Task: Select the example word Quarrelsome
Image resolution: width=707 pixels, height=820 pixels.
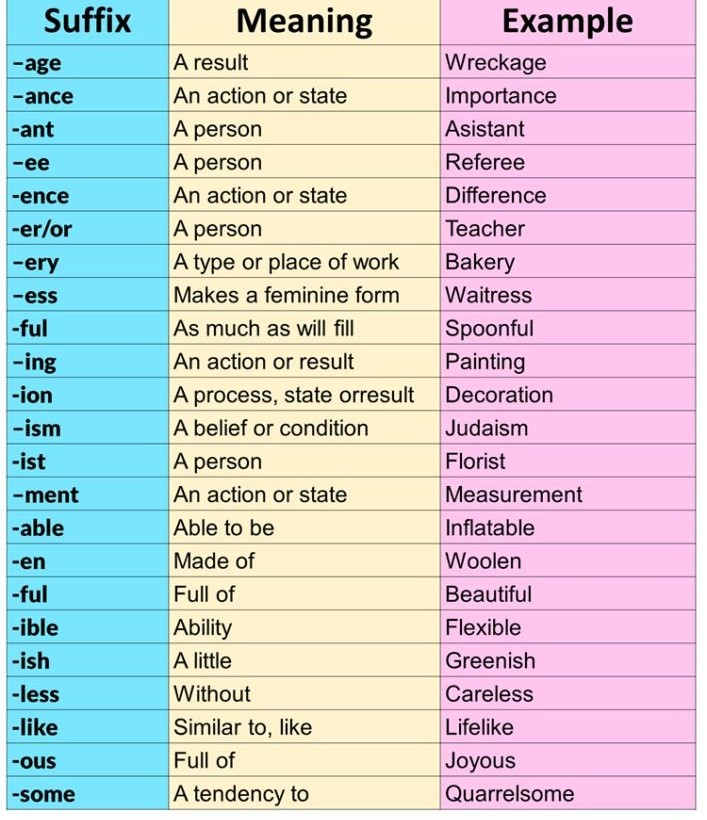Action: click(509, 794)
